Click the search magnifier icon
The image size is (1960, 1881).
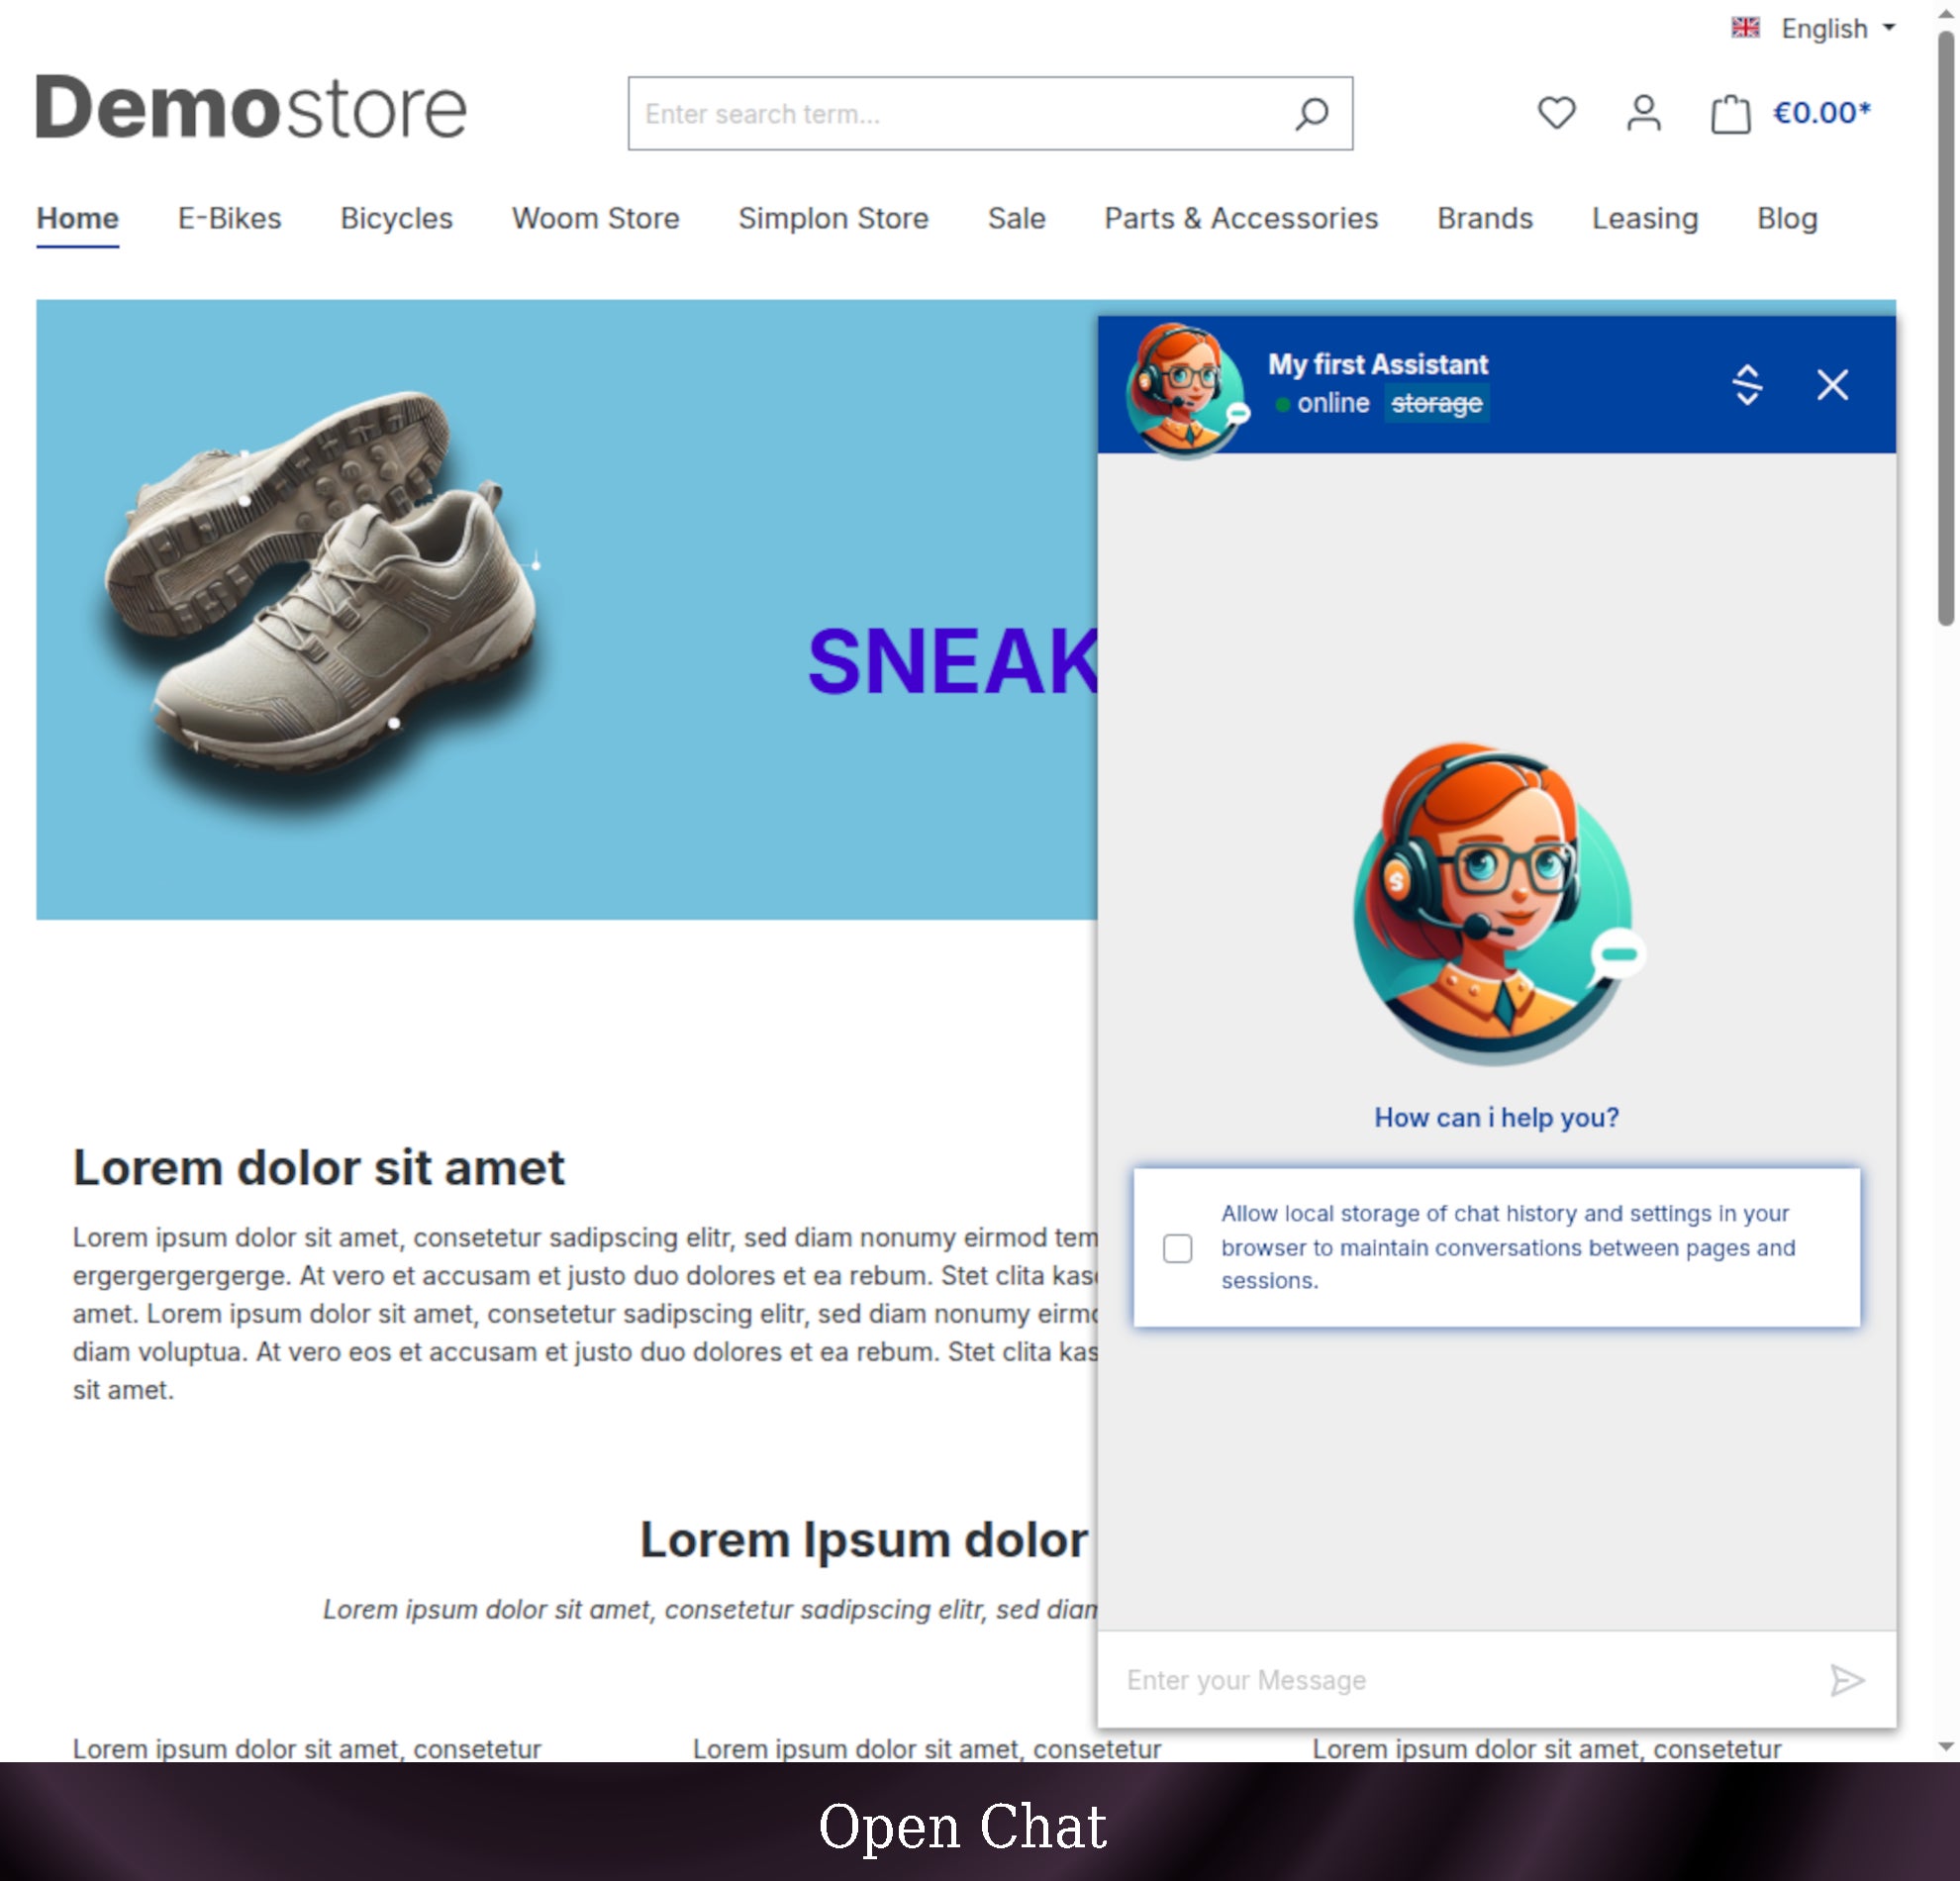click(x=1311, y=114)
